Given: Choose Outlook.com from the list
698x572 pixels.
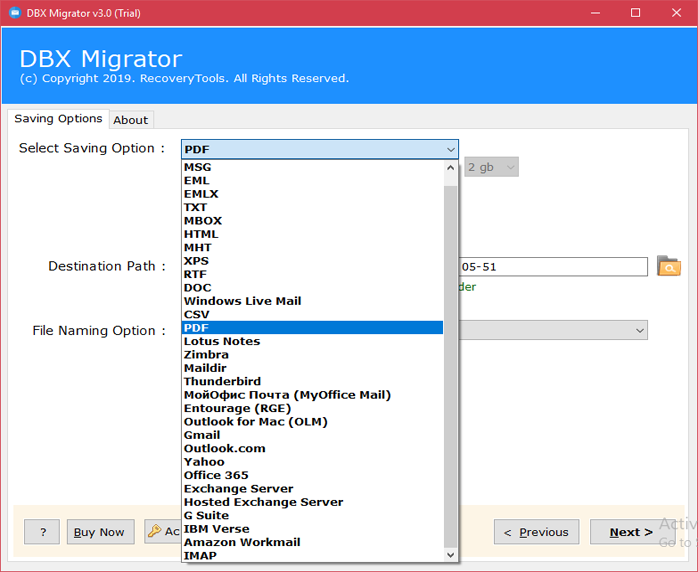Looking at the screenshot, I should click(x=312, y=448).
